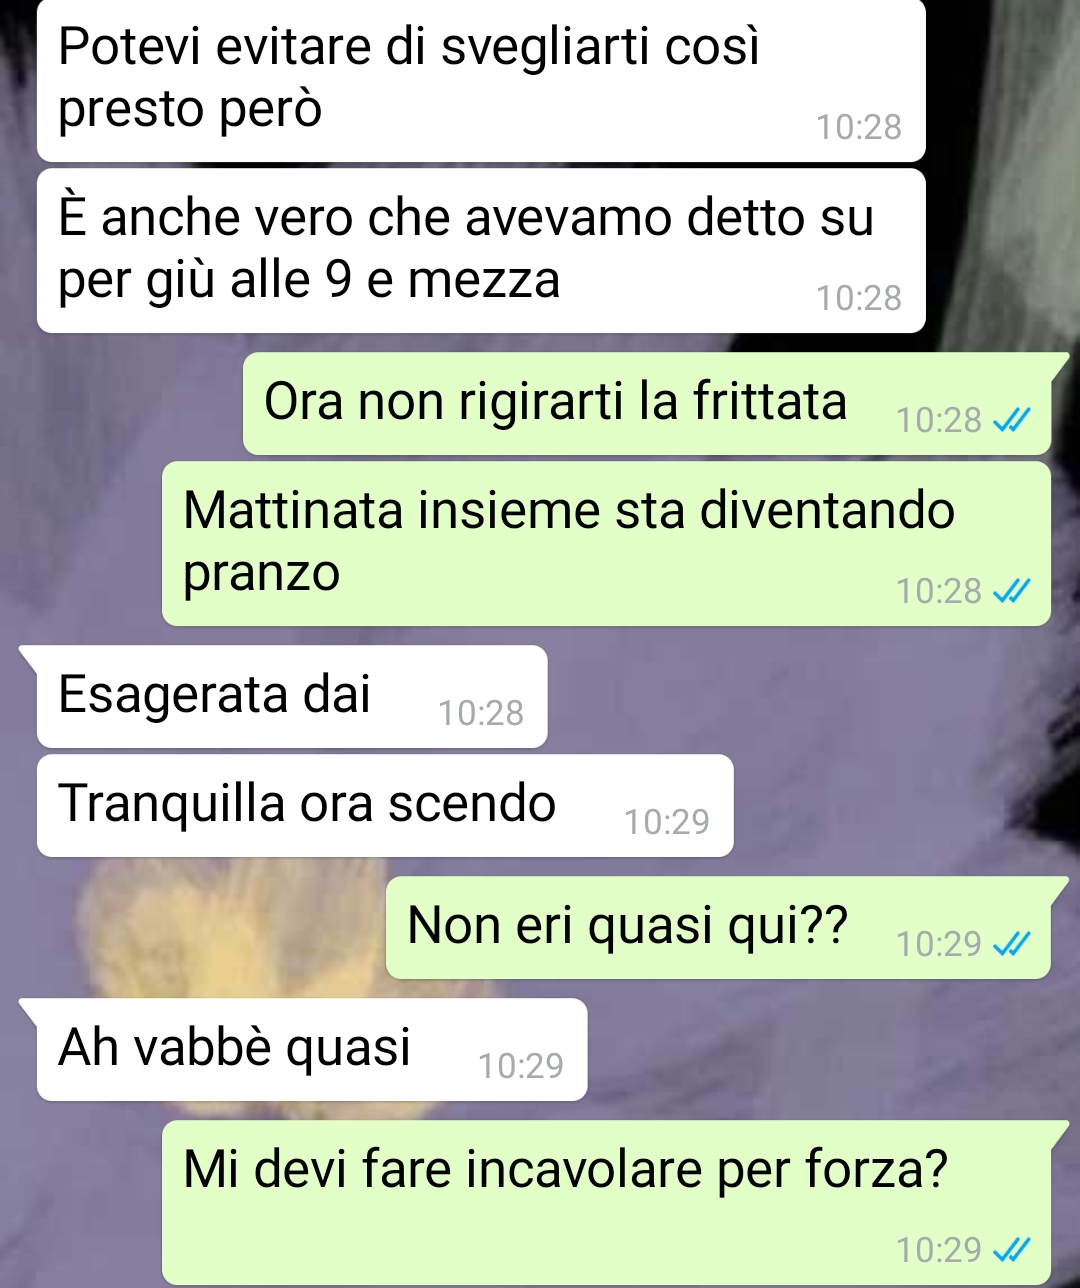Image resolution: width=1080 pixels, height=1288 pixels.
Task: Tap the timestamp on '9 e mezza' message
Action: [859, 298]
